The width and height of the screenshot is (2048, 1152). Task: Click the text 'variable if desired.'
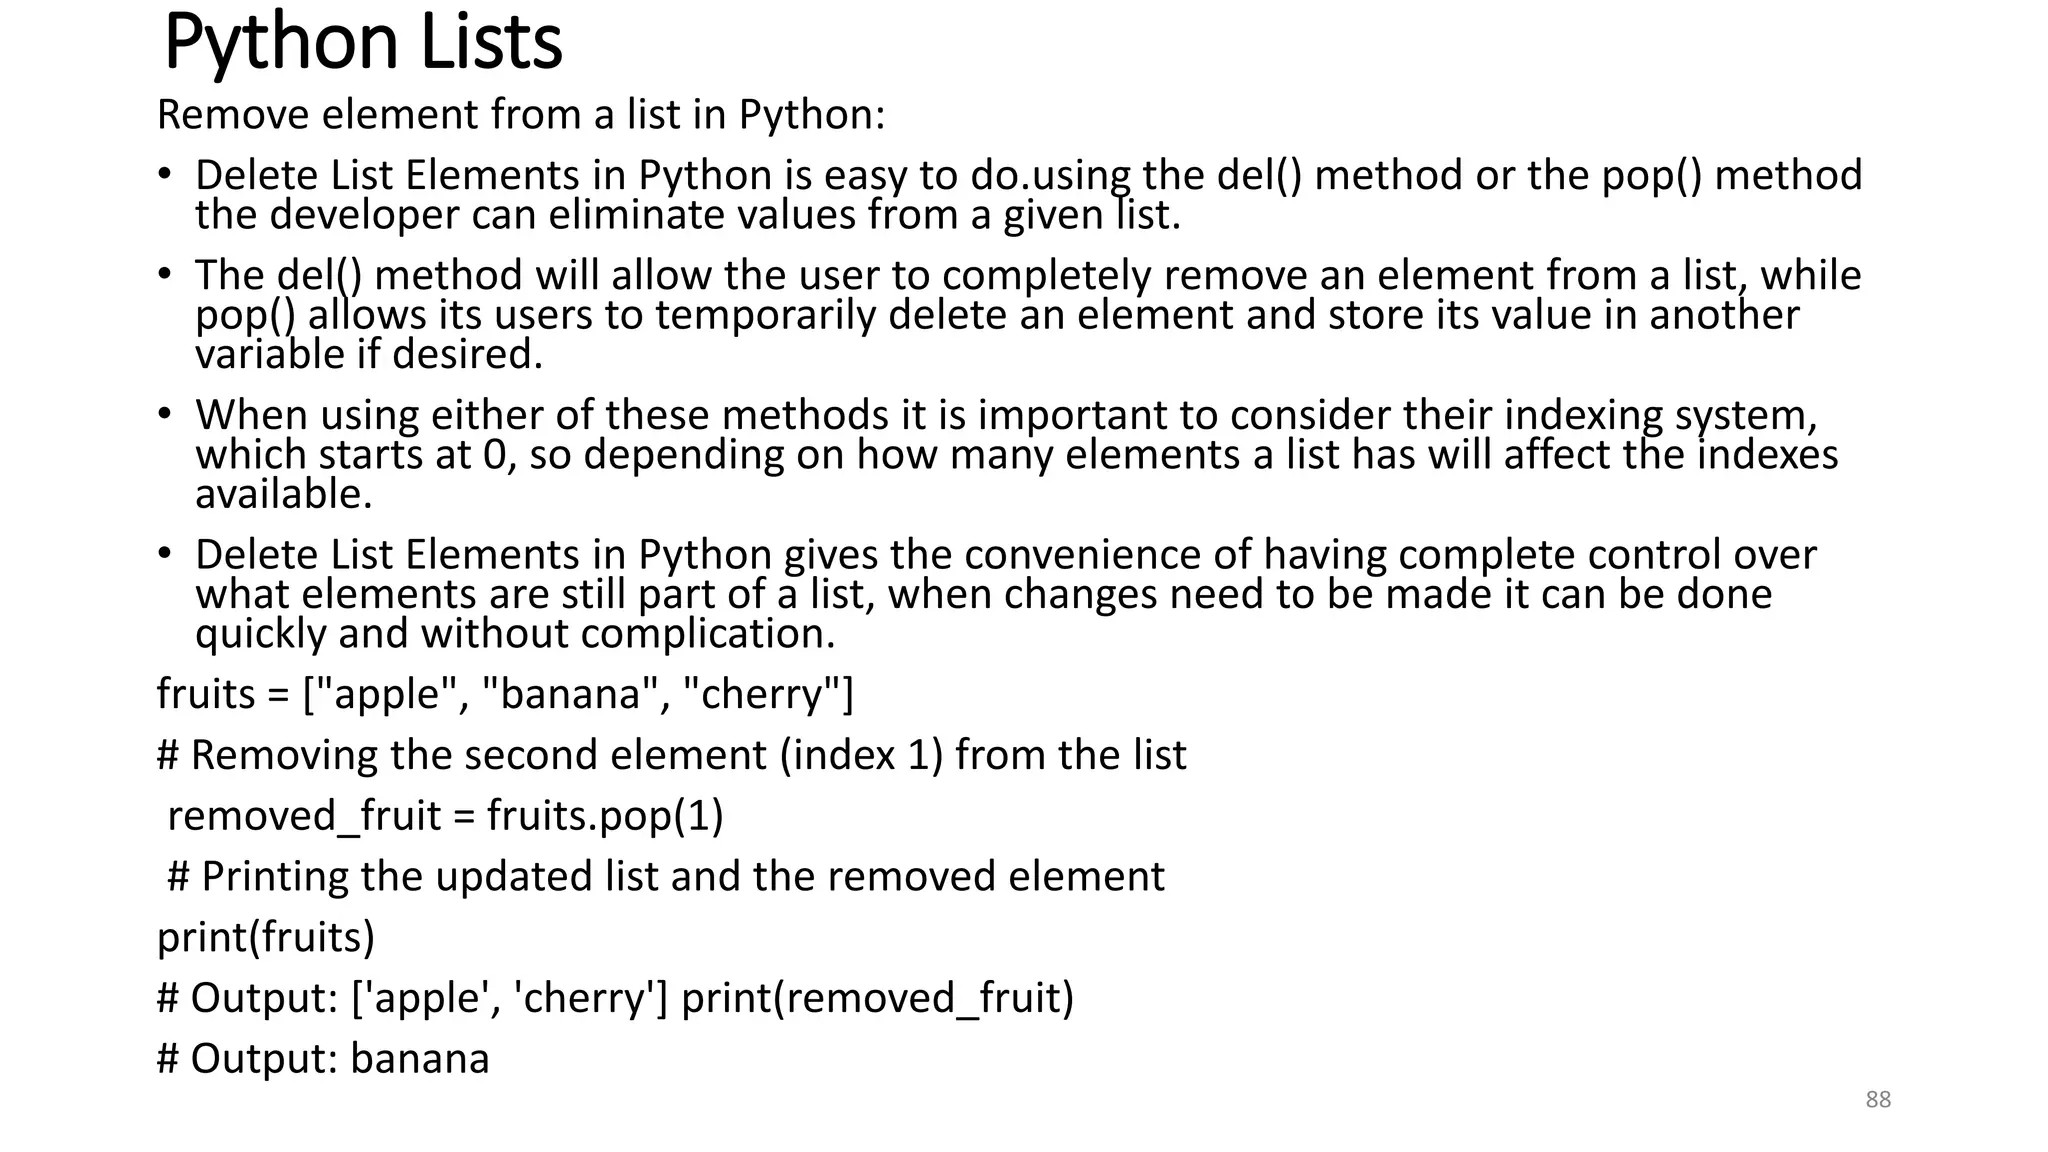tap(369, 354)
